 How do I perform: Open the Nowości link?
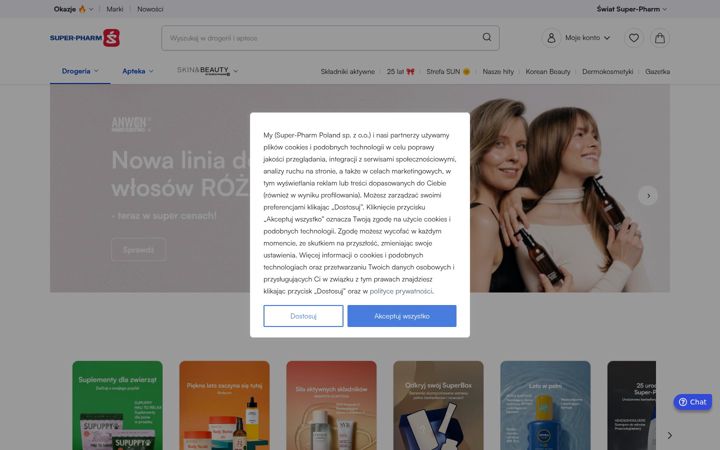(150, 9)
